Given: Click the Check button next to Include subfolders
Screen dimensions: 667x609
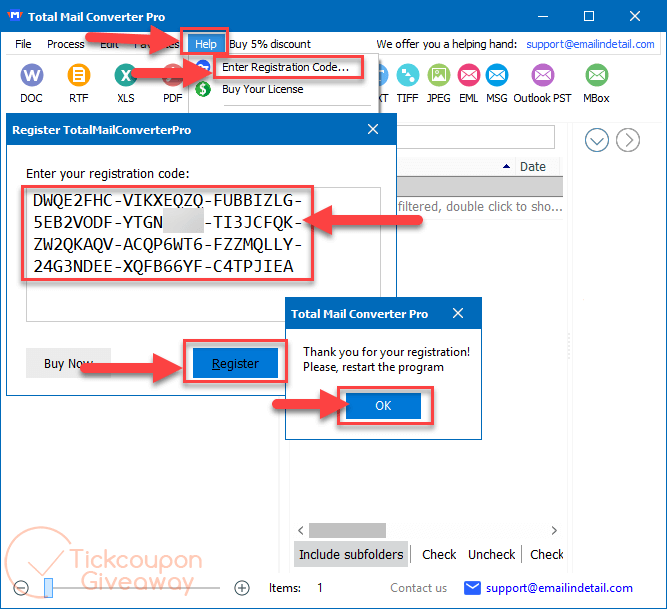Looking at the screenshot, I should [439, 555].
